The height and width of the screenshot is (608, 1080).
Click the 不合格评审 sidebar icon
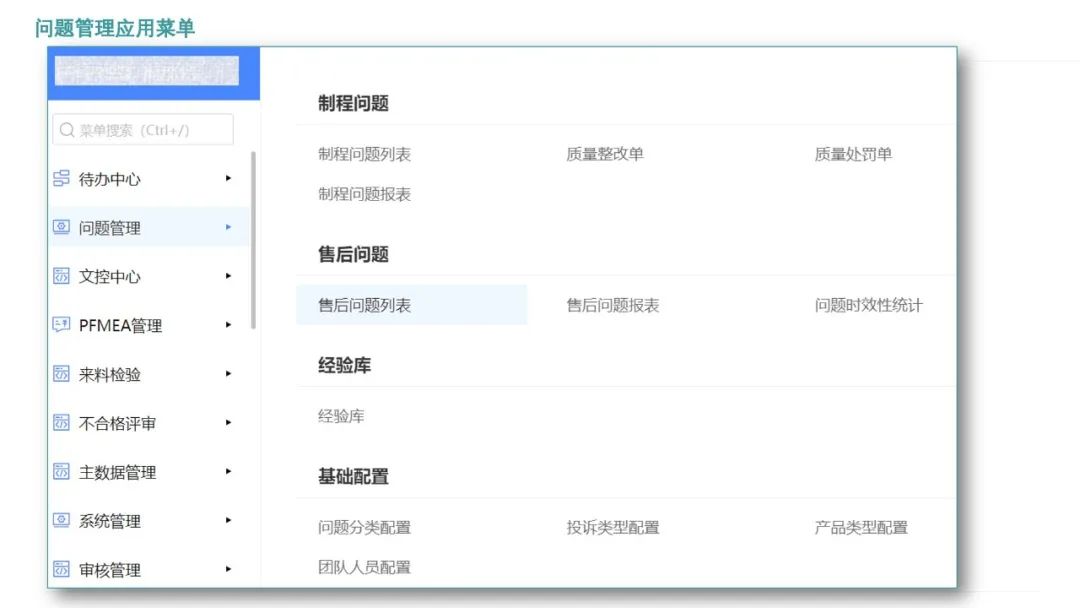[x=61, y=423]
